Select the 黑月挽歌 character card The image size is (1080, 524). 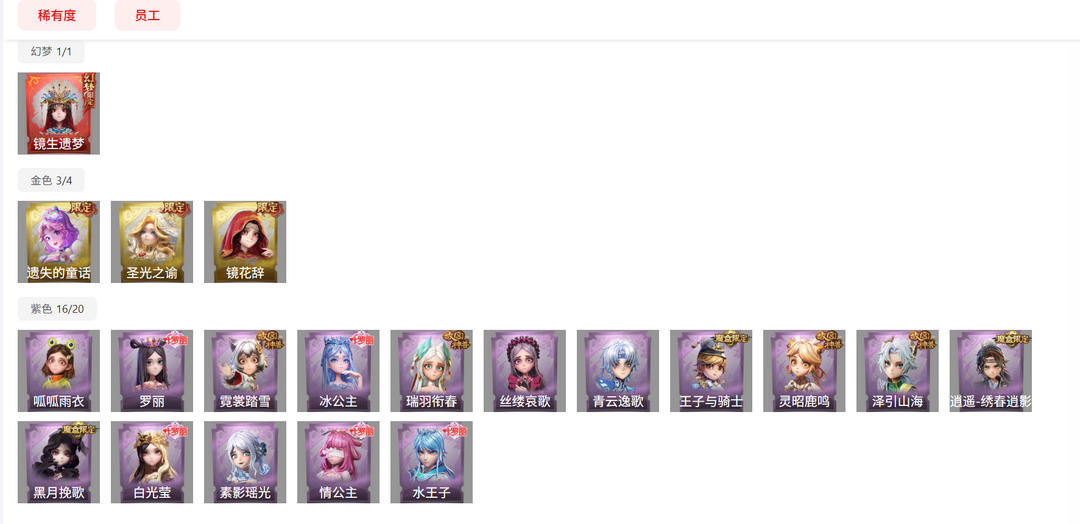(x=59, y=462)
